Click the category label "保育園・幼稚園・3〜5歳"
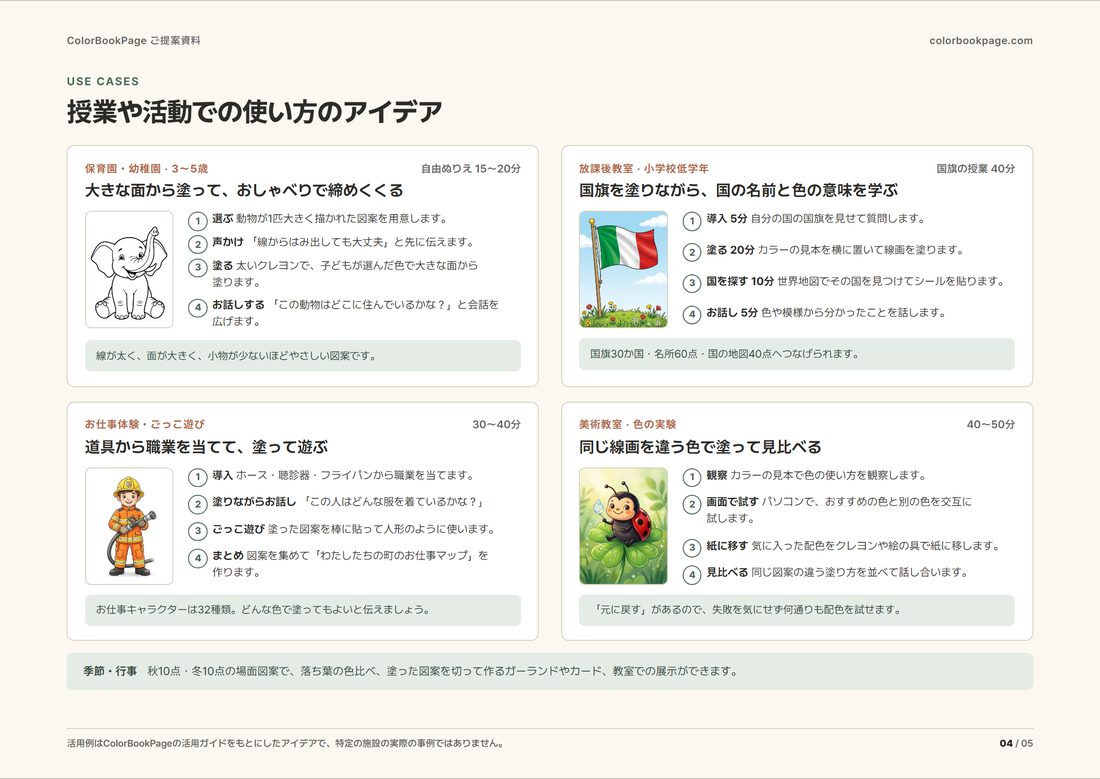 point(147,168)
